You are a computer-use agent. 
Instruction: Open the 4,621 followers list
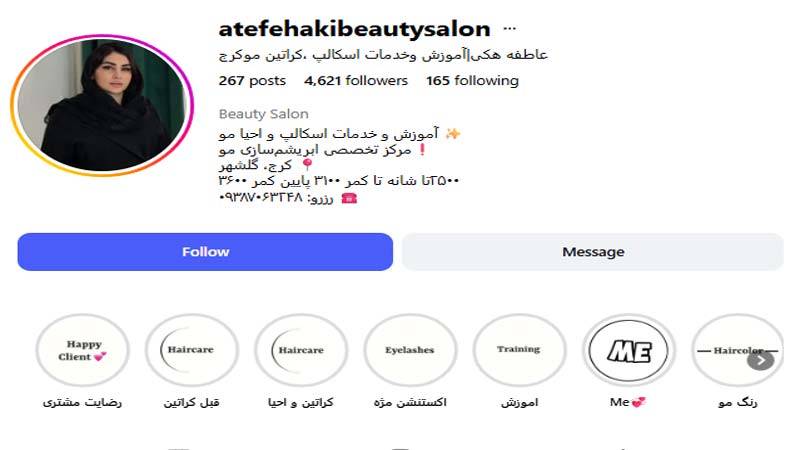[356, 81]
